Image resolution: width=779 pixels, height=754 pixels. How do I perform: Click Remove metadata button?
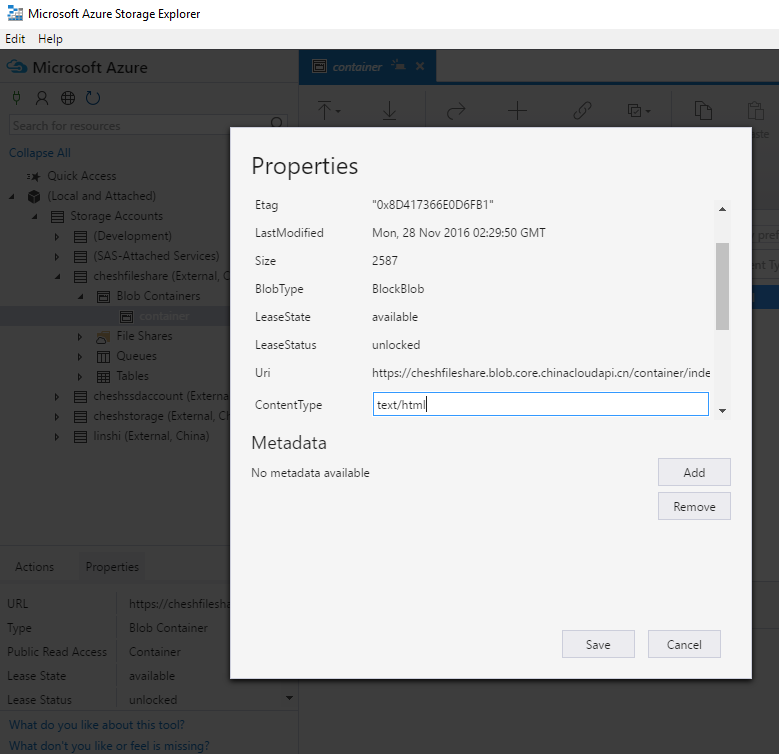[694, 506]
